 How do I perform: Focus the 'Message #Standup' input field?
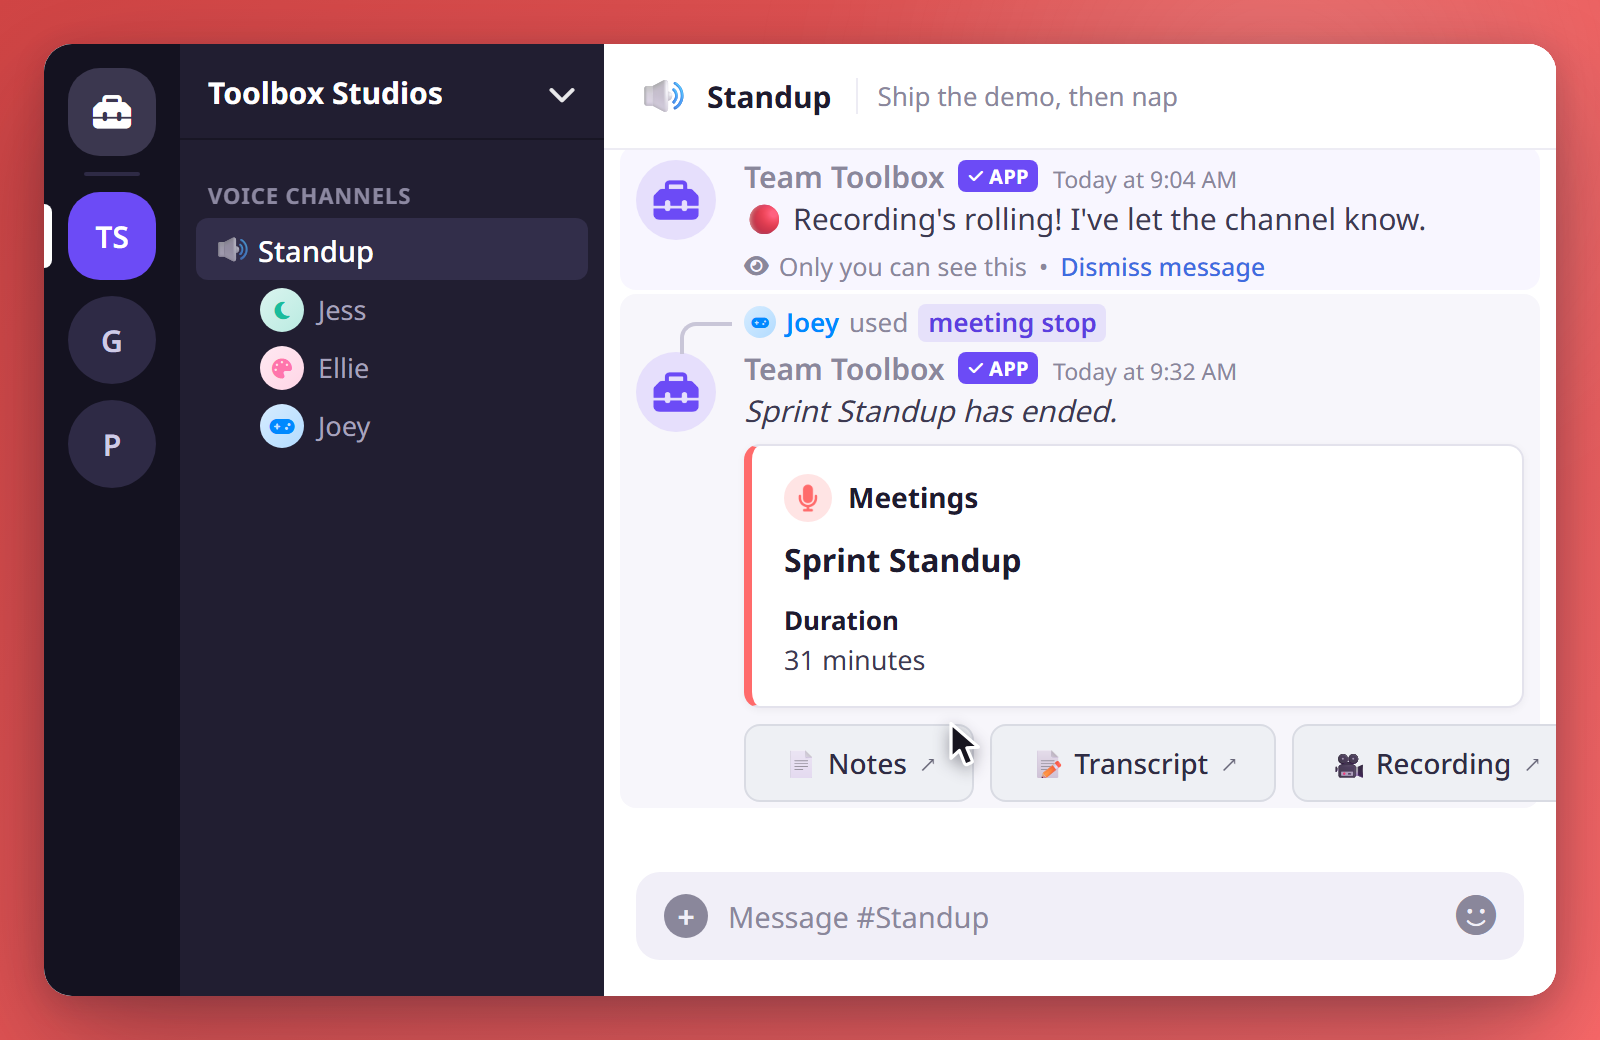tap(1080, 917)
